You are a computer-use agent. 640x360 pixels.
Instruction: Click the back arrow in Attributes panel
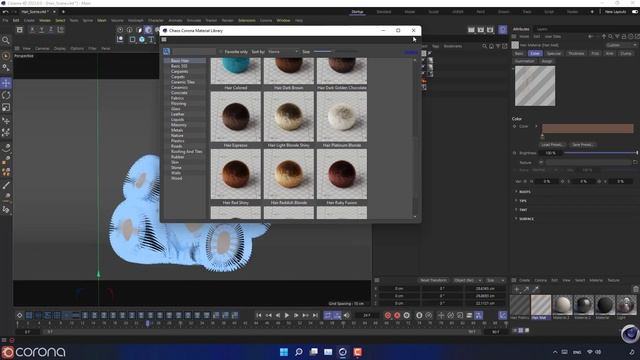(591, 37)
